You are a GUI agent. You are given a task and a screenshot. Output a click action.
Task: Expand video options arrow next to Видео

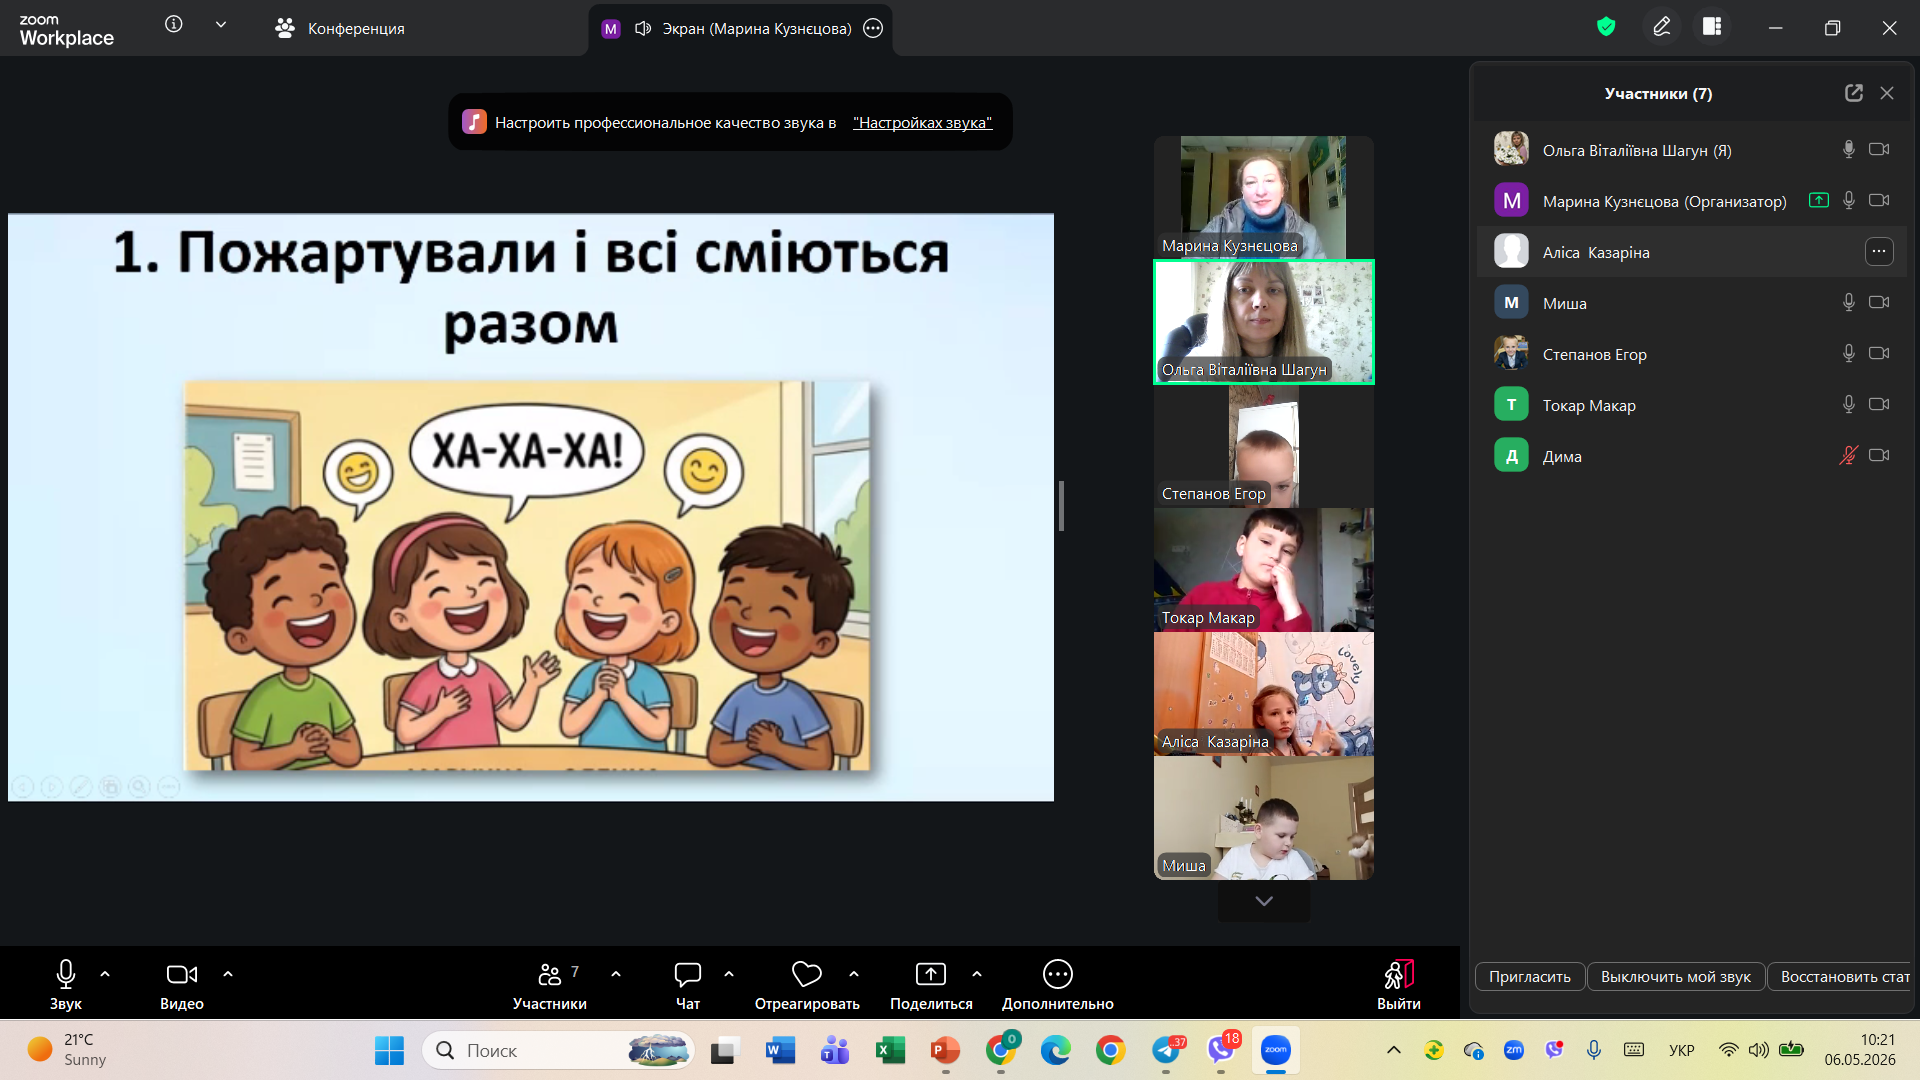point(228,973)
